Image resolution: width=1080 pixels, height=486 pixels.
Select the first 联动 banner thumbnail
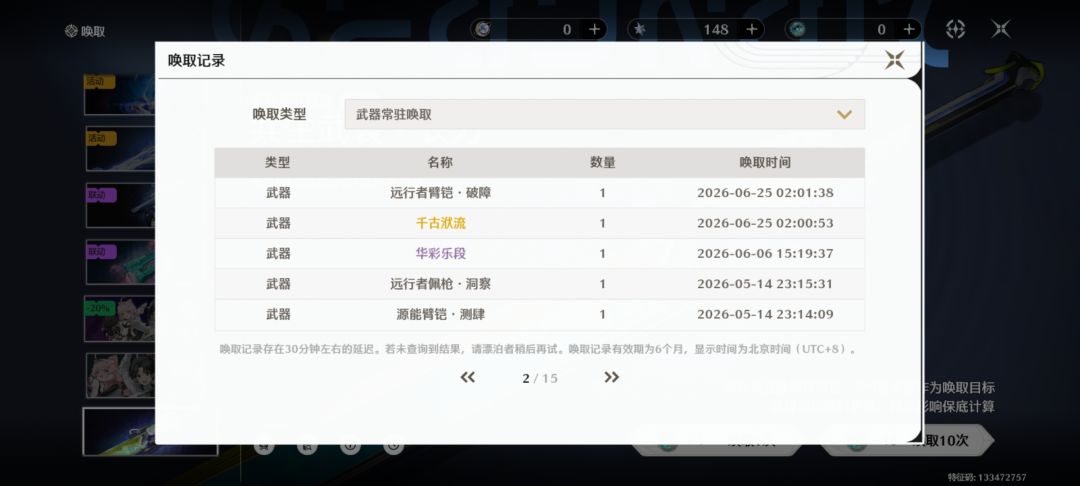pyautogui.click(x=119, y=205)
